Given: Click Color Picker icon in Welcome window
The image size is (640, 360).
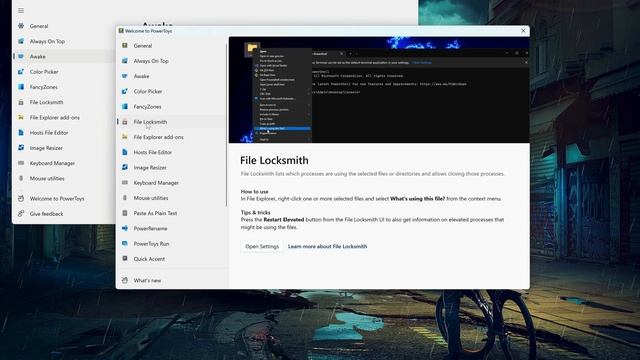Looking at the screenshot, I should click(x=125, y=91).
